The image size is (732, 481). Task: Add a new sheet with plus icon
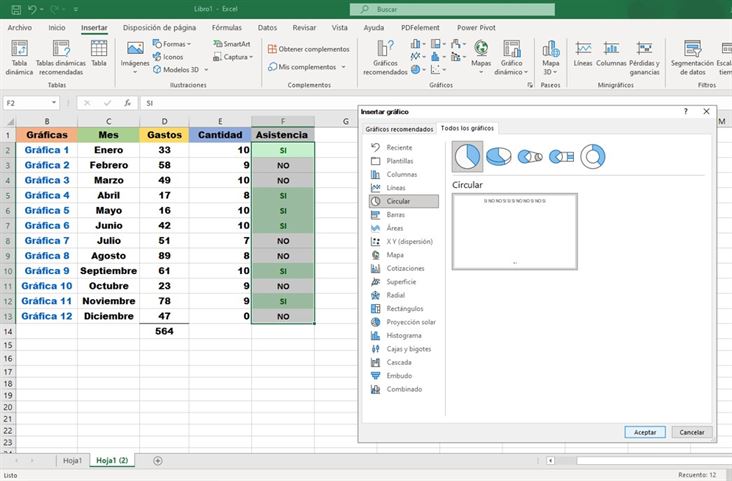pyautogui.click(x=158, y=460)
